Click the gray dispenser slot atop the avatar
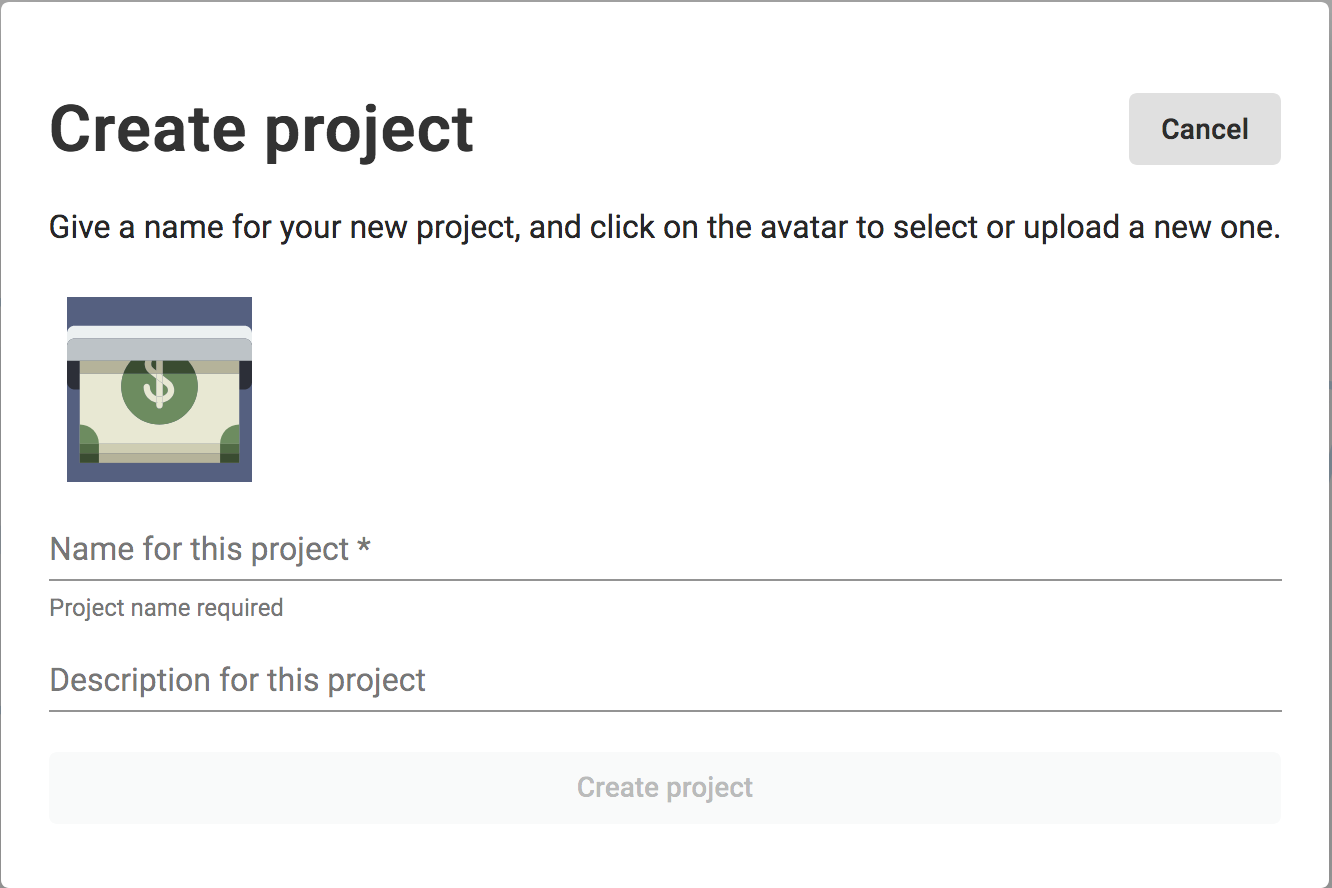This screenshot has height=888, width=1332. click(159, 344)
